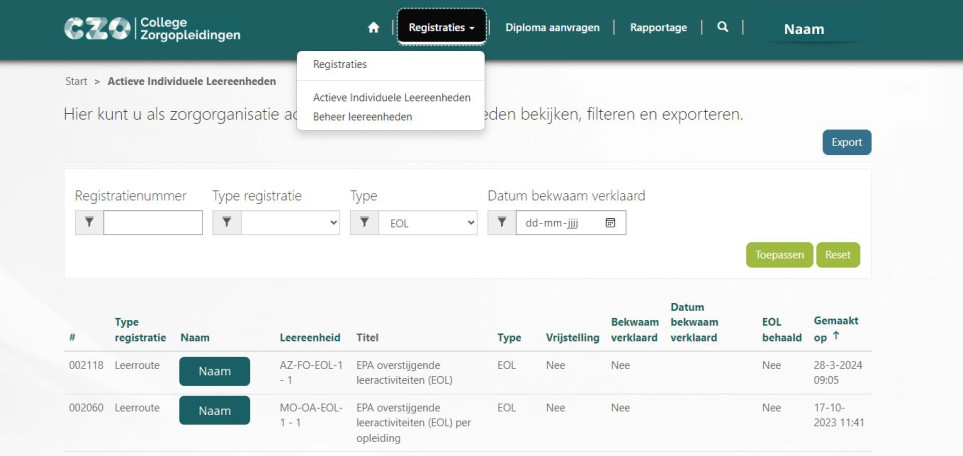Select Actieve Individuele Leereenheden menu item
This screenshot has width=963, height=456.
point(391,98)
